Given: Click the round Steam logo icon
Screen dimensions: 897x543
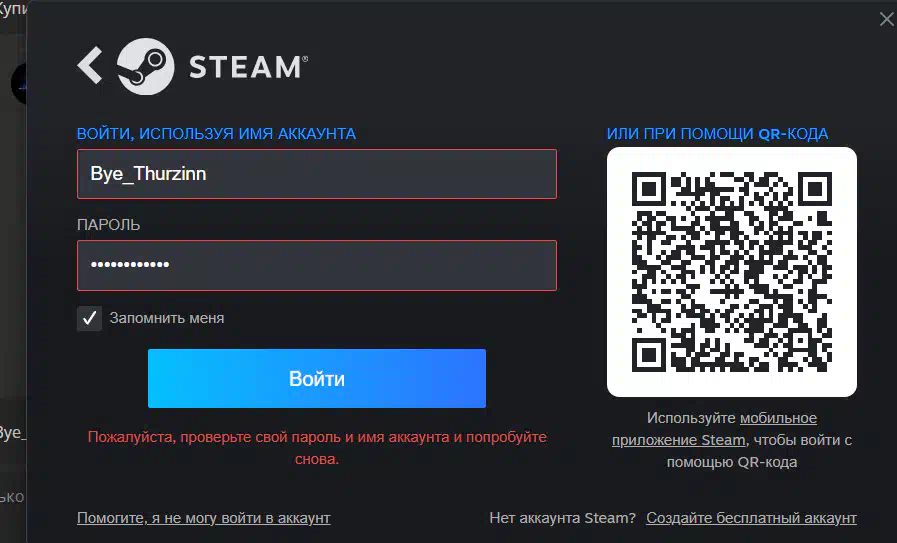Looking at the screenshot, I should 145,66.
